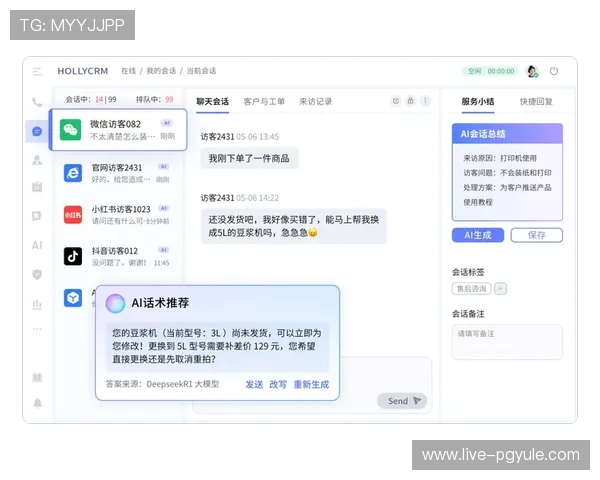Click the 售后咨询 conversation tag

tap(471, 289)
